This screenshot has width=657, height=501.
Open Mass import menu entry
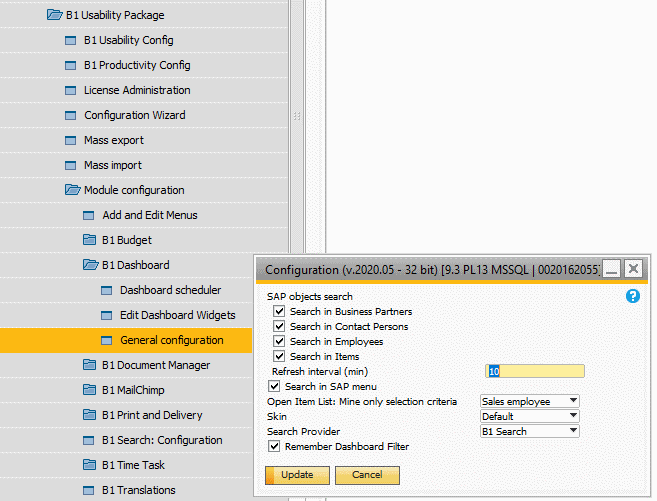pyautogui.click(x=113, y=165)
